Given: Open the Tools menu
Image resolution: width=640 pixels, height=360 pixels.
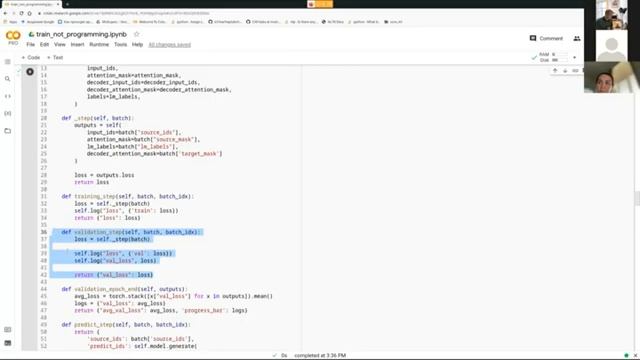Looking at the screenshot, I should click(x=120, y=44).
